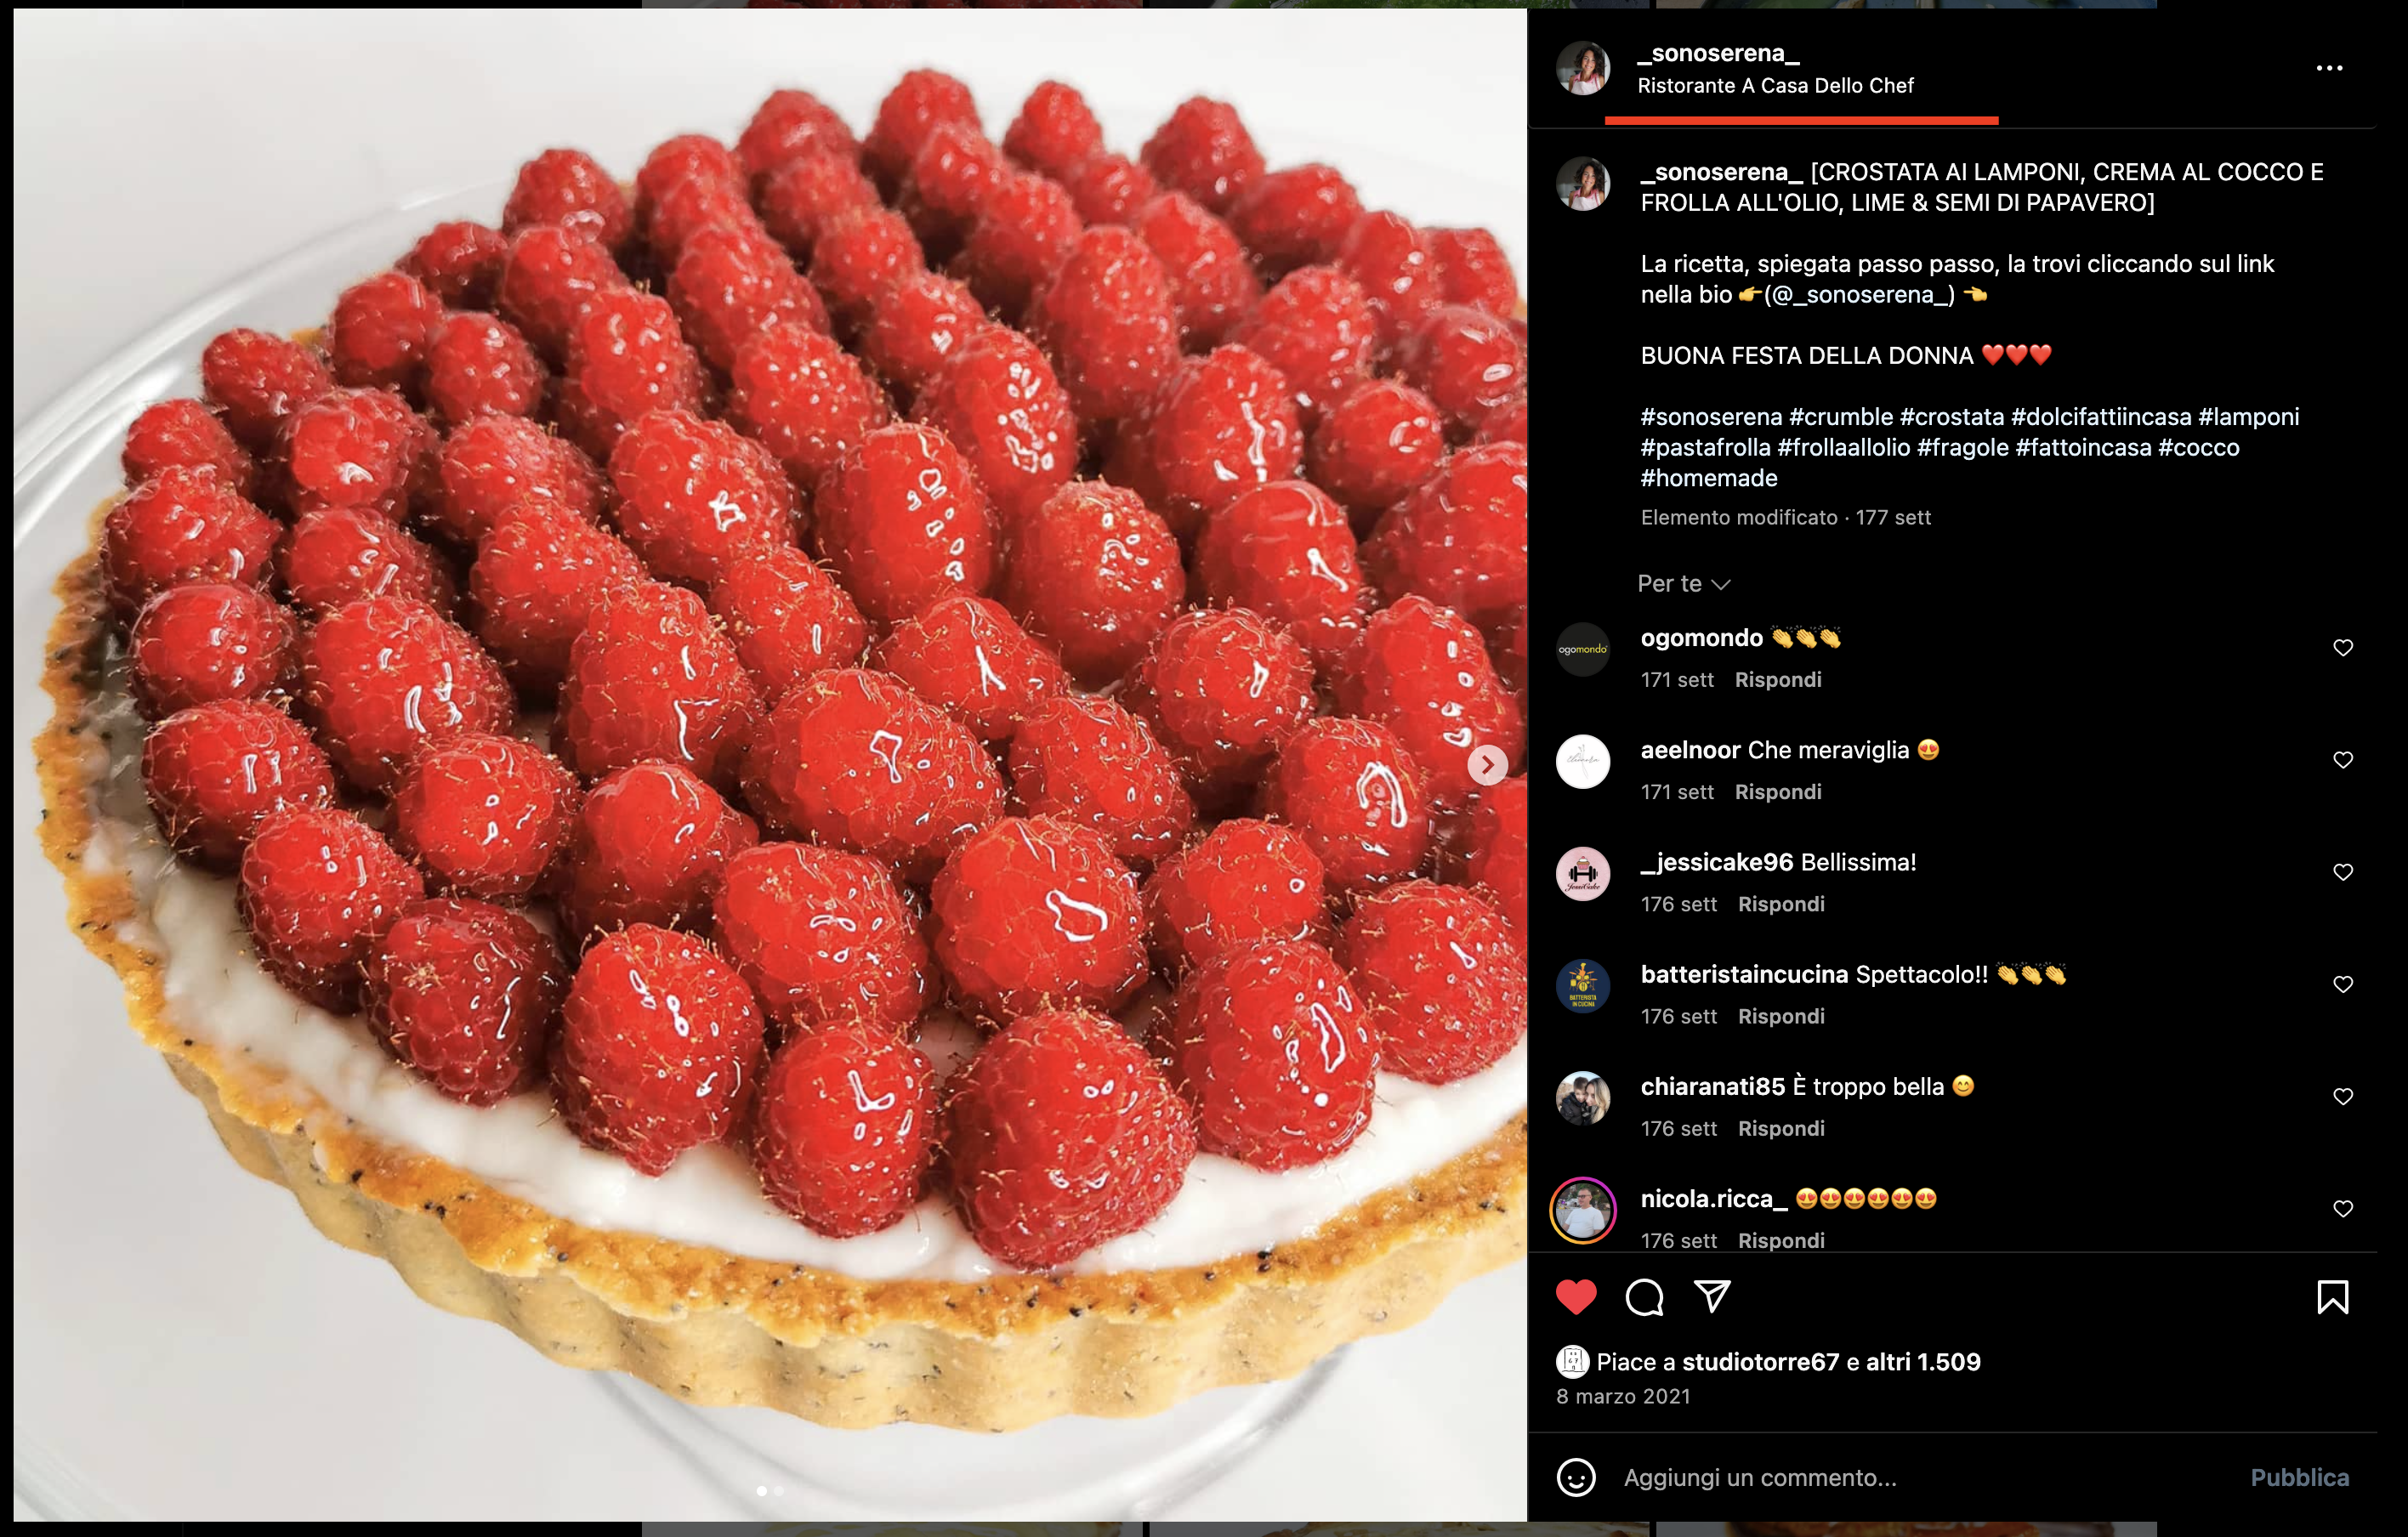2408x1537 pixels.
Task: Open the emoji picker smiley icon
Action: click(x=1576, y=1477)
